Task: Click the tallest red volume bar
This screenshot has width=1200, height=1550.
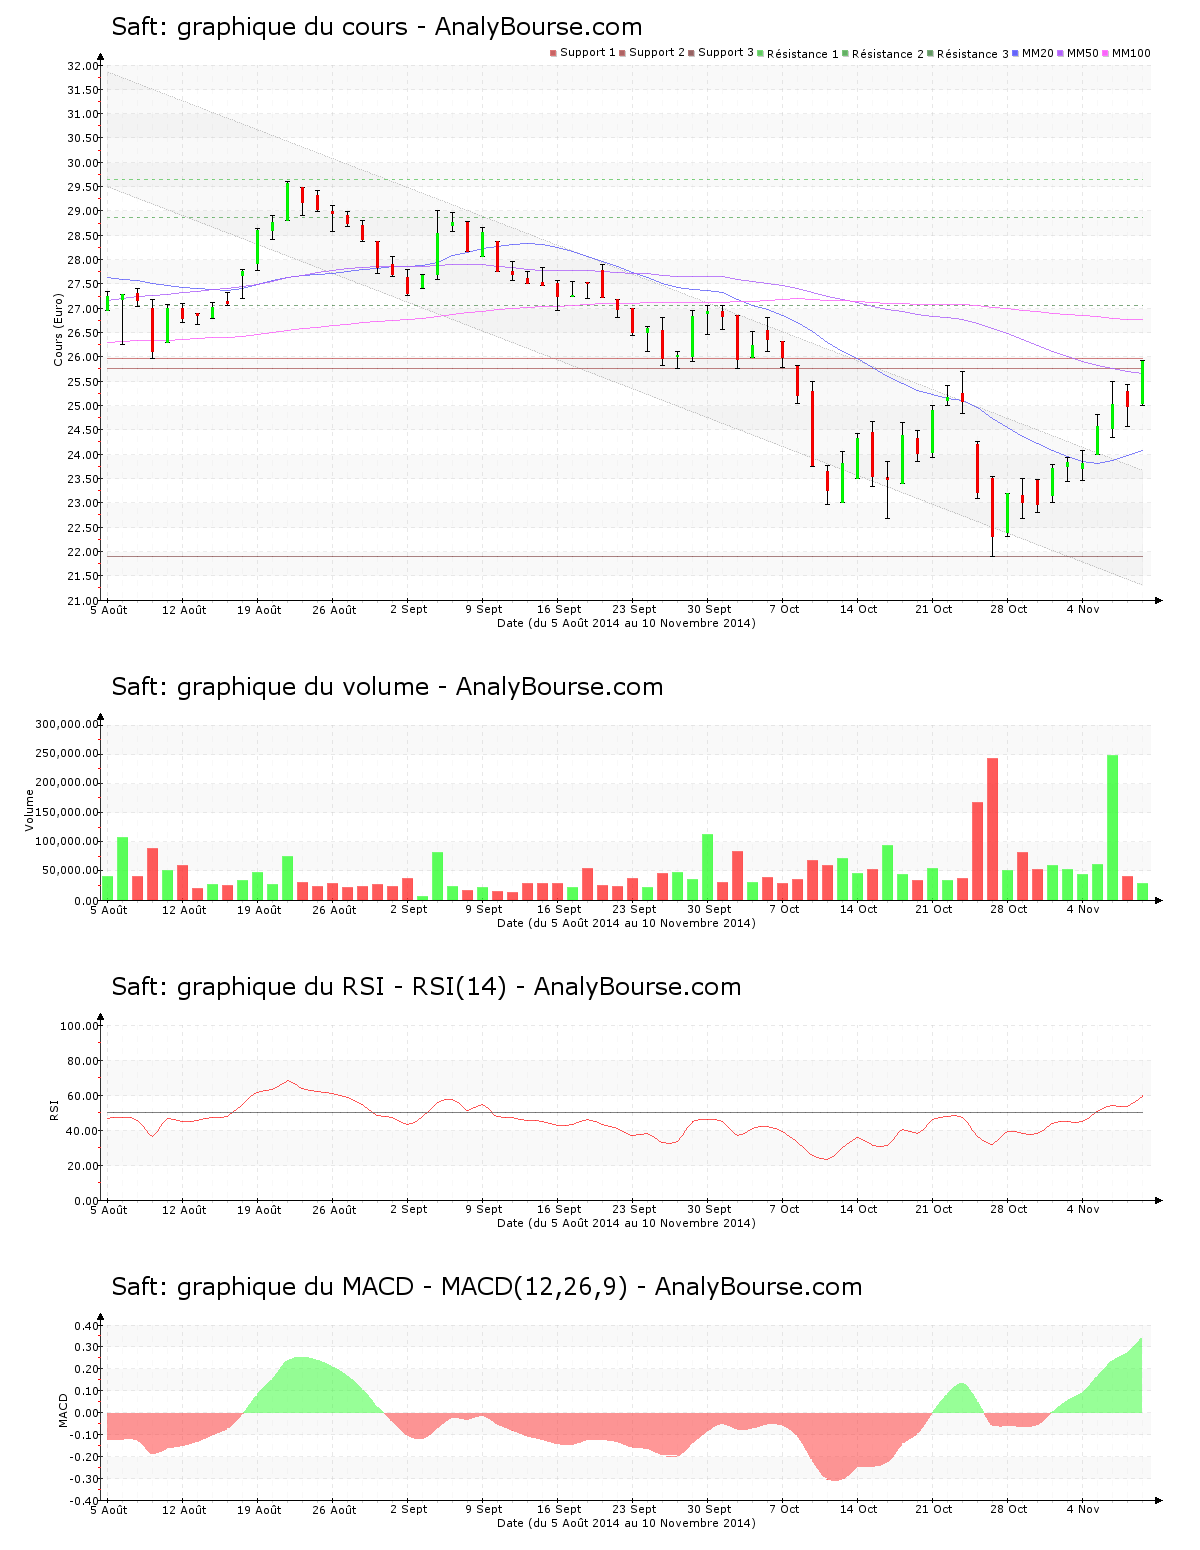Action: (992, 829)
